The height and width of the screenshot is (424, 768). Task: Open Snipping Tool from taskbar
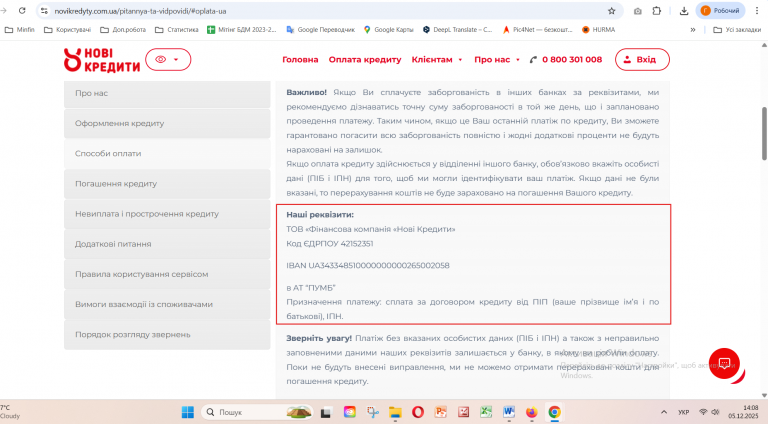pyautogui.click(x=372, y=412)
